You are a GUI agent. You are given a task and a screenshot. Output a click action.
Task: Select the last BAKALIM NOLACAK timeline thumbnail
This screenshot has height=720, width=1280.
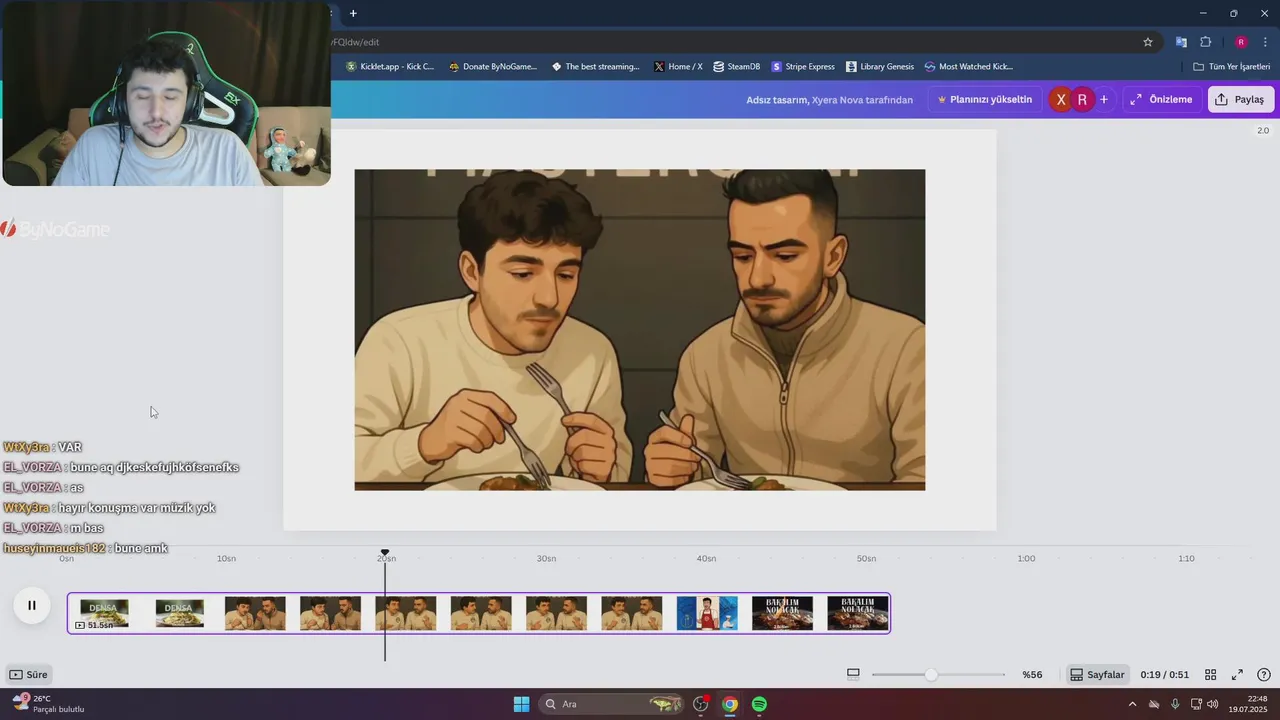(858, 613)
